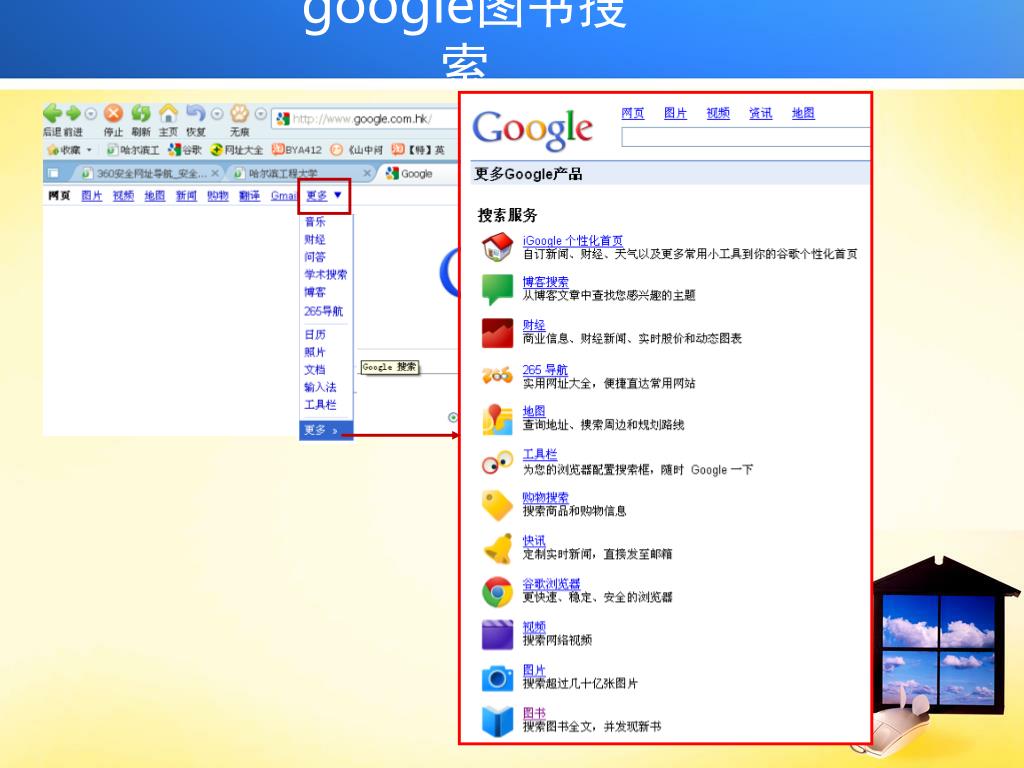The height and width of the screenshot is (768, 1024).
Task: Close the 哈尔滨工程大学 tab
Action: pos(367,174)
